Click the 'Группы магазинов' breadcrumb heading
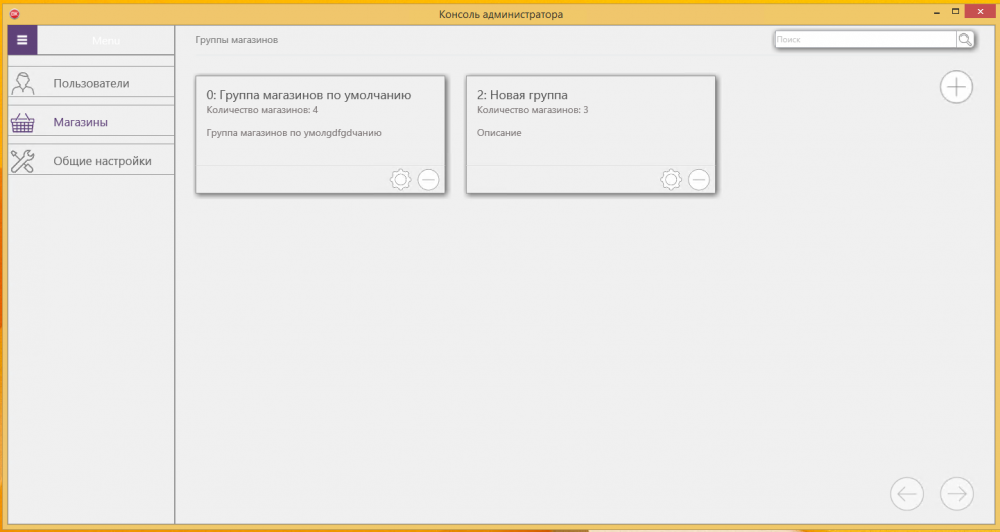This screenshot has height=532, width=1000. (x=237, y=40)
